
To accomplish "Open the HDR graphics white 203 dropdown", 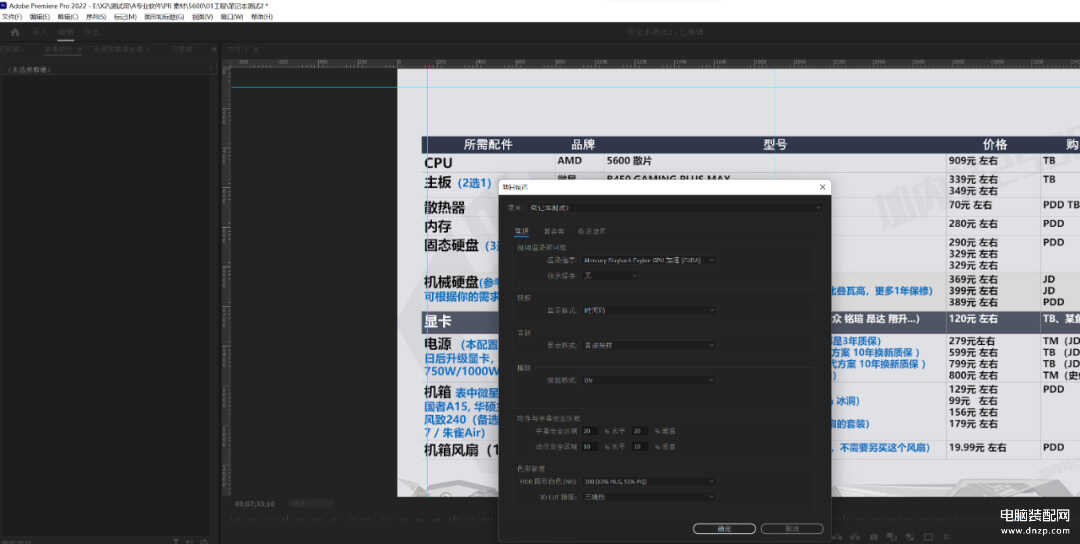I will click(649, 482).
